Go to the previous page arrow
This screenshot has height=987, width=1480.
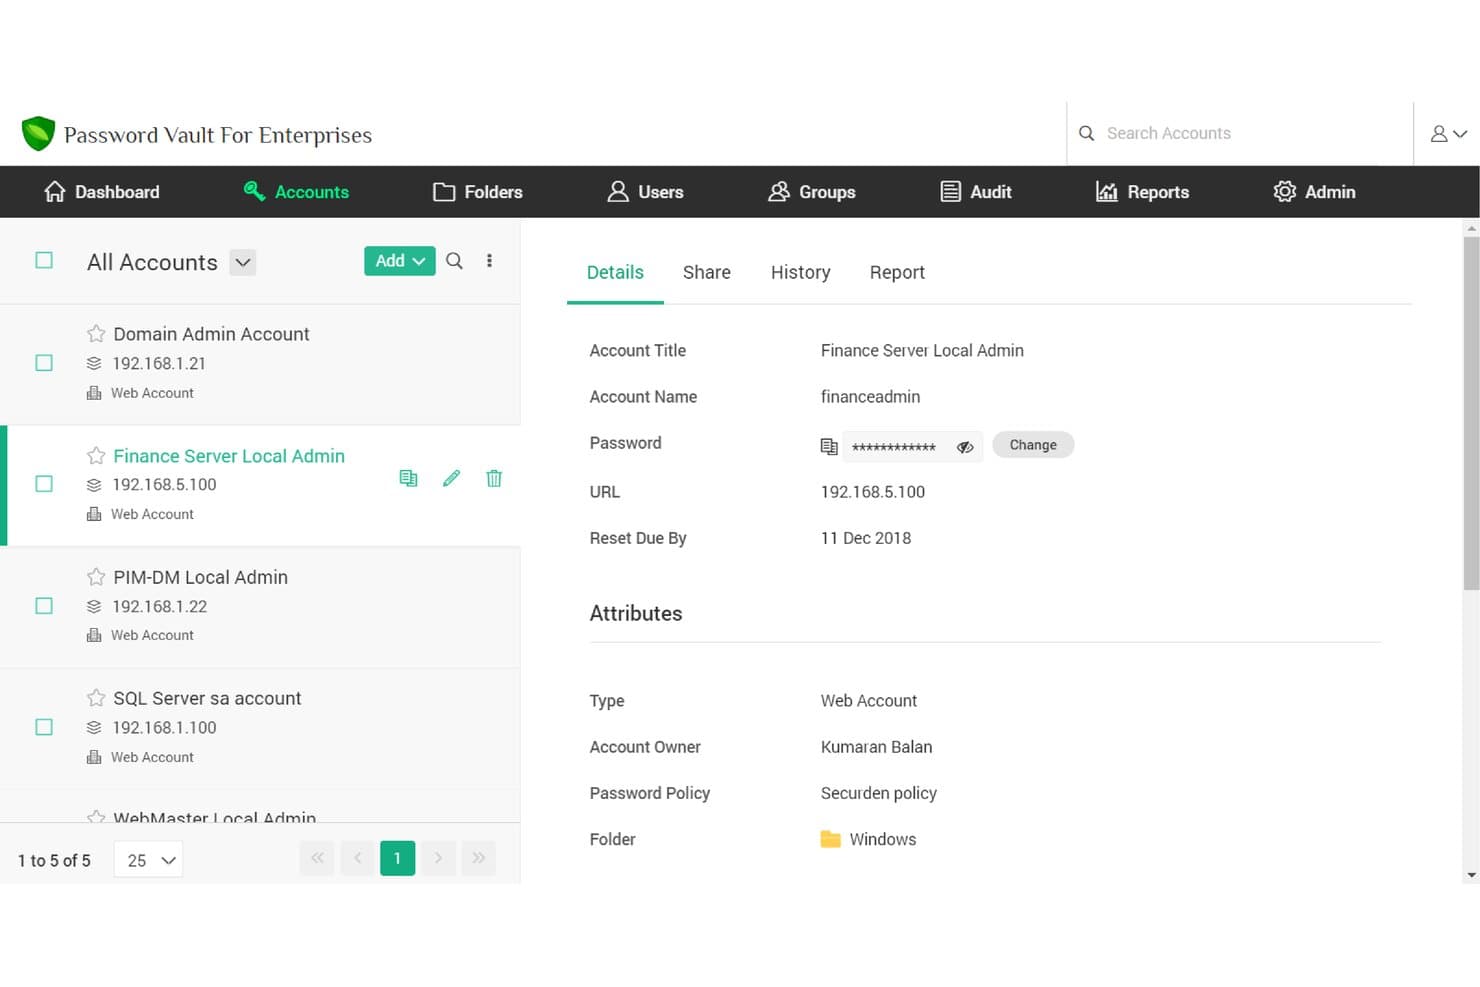tap(357, 858)
